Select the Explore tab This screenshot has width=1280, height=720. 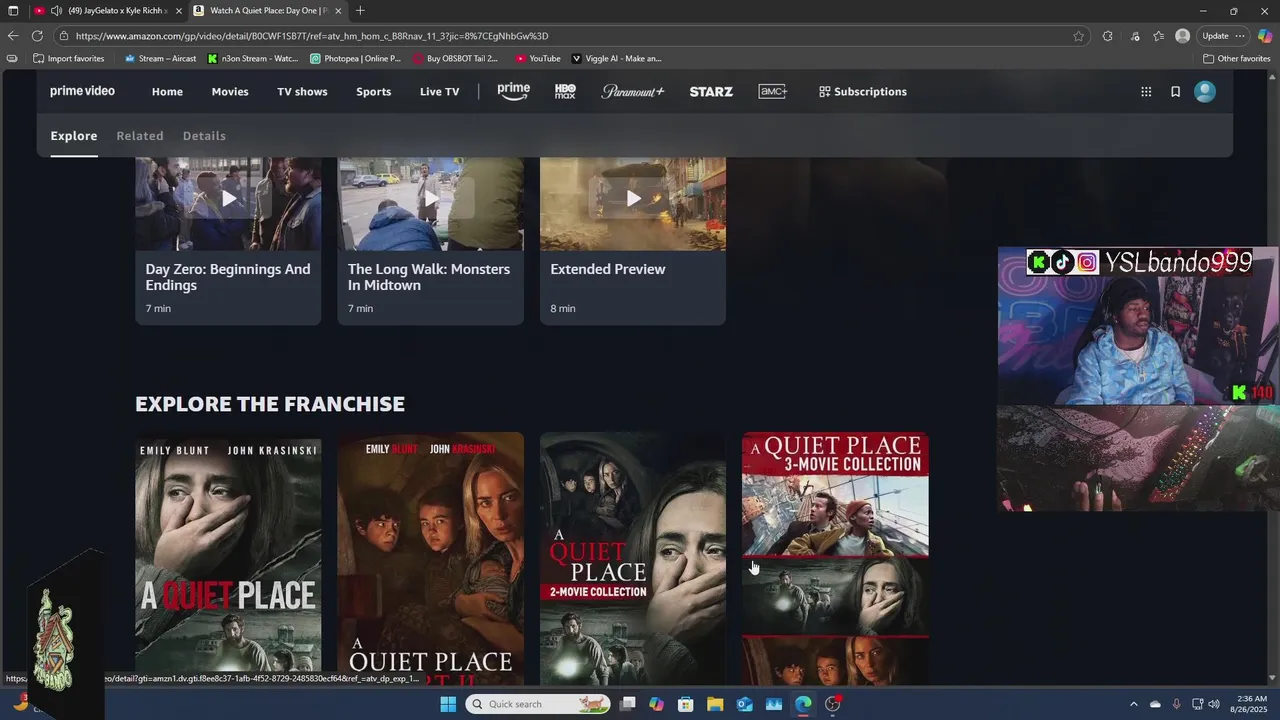point(74,136)
